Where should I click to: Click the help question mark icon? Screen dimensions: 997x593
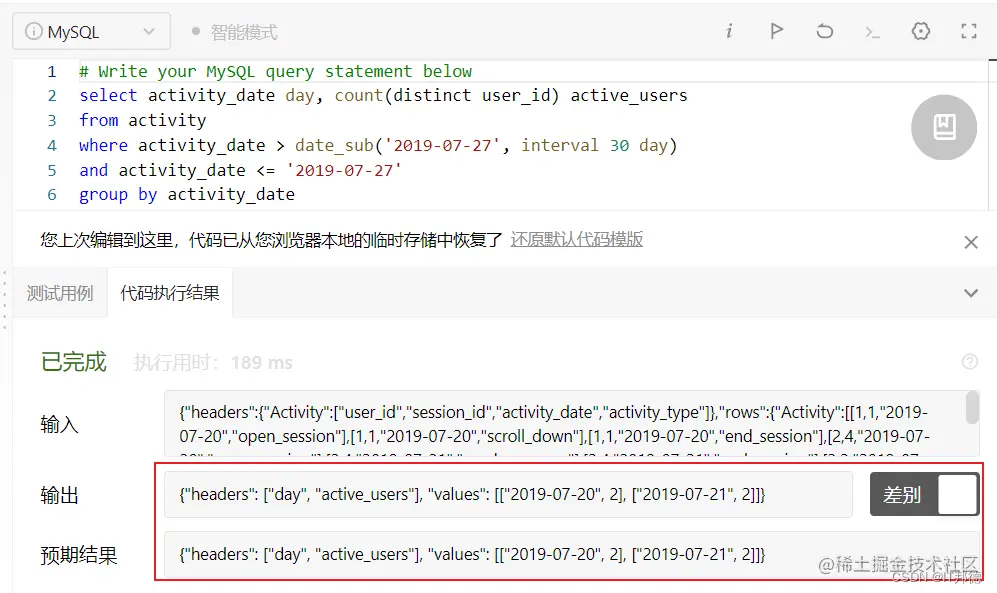[x=970, y=362]
